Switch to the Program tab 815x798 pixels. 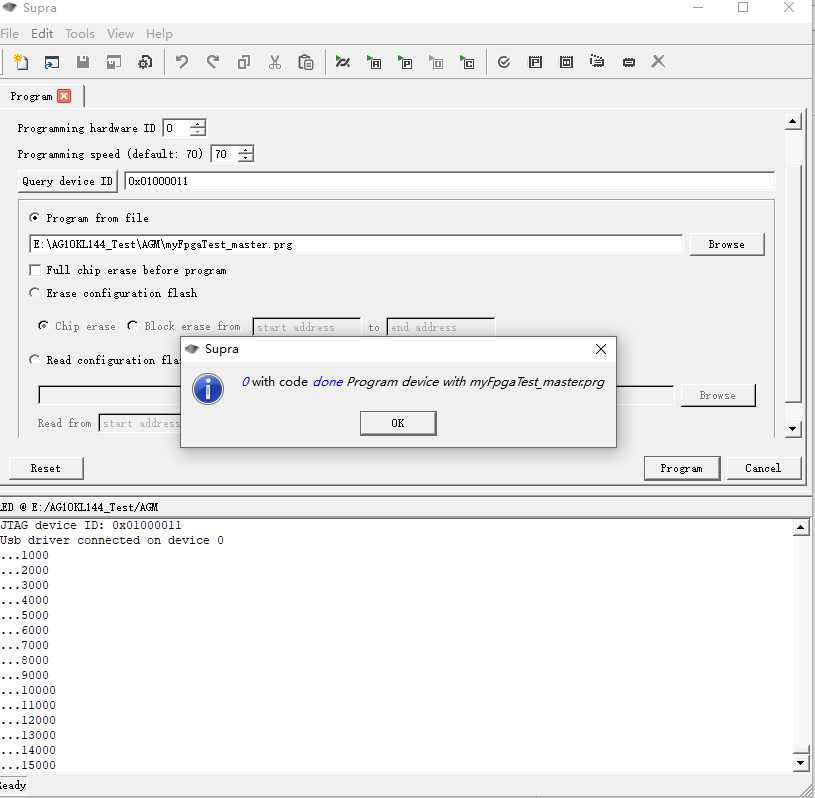click(31, 97)
